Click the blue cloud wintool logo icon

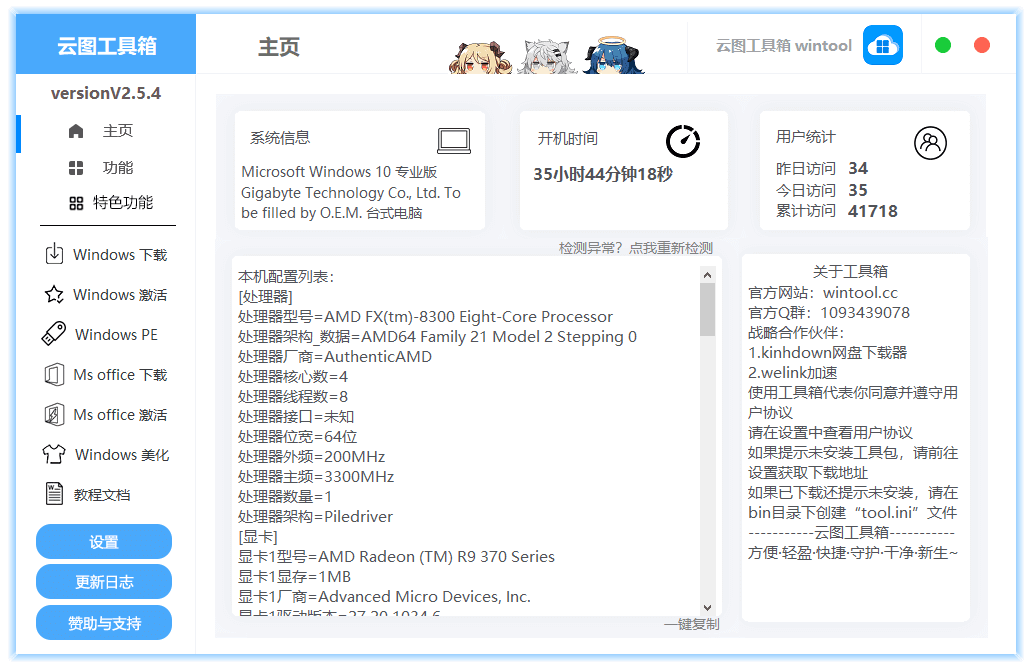(x=882, y=46)
